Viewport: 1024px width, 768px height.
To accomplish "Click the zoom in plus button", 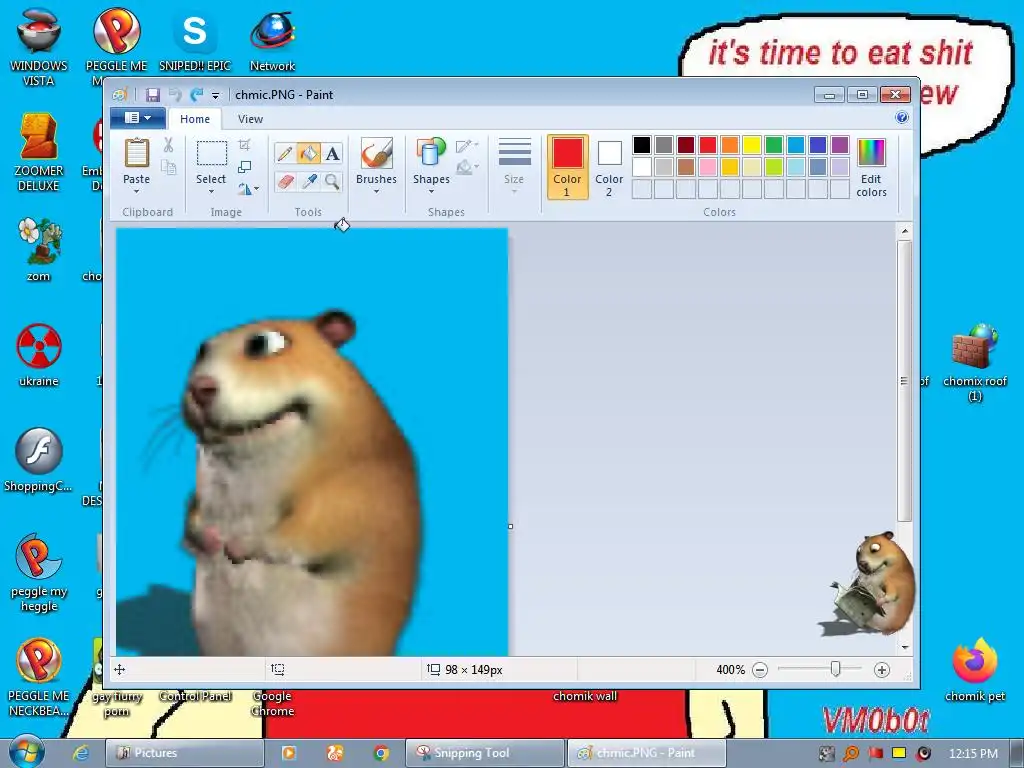I will (882, 670).
